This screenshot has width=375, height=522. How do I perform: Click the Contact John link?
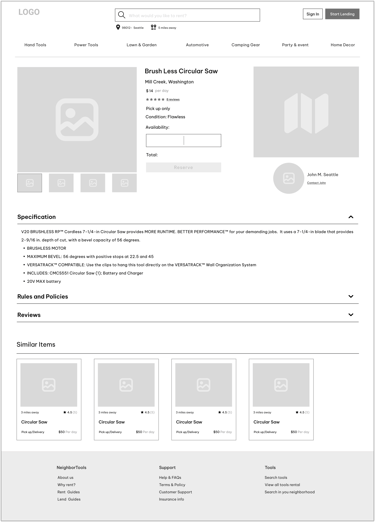click(x=316, y=183)
